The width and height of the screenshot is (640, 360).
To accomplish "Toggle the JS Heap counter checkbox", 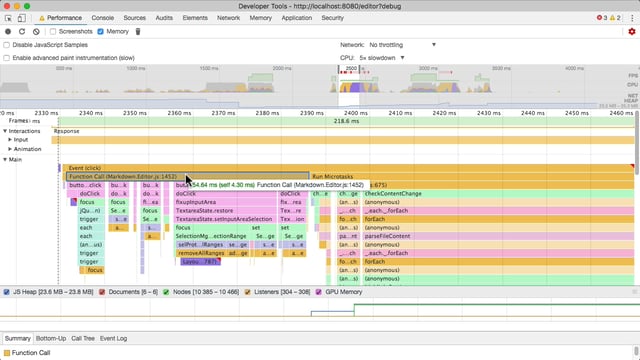I will [x=7, y=292].
